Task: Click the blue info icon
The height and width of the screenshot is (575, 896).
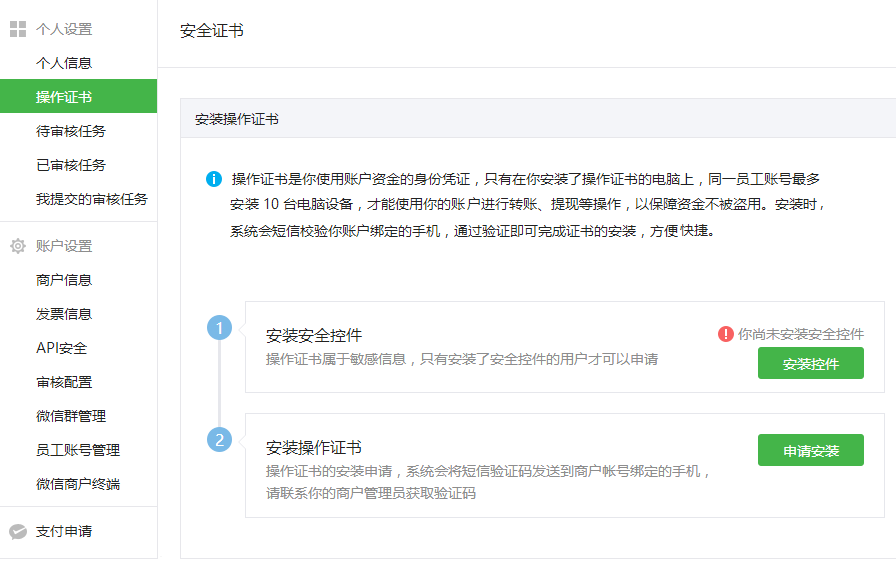Action: 214,179
